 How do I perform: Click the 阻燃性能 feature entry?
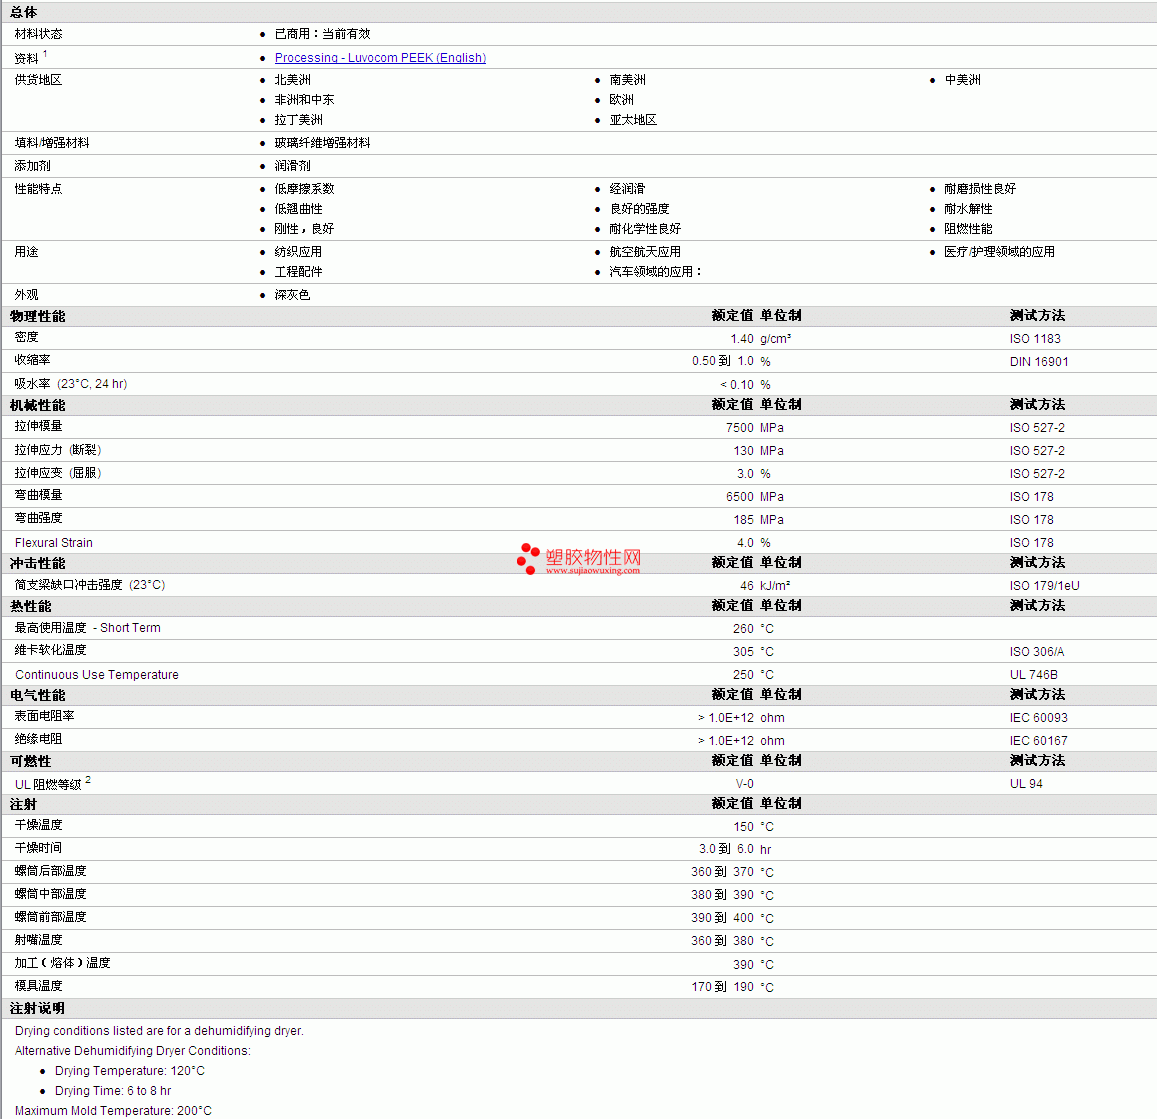pyautogui.click(x=968, y=229)
